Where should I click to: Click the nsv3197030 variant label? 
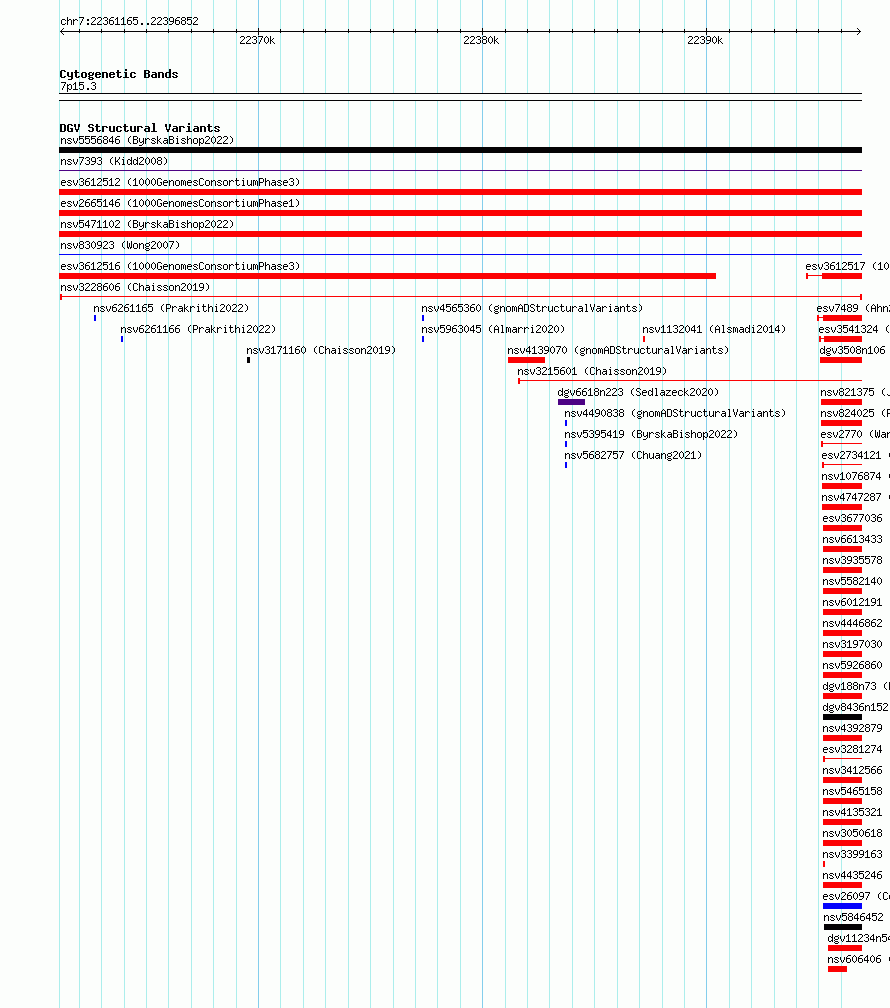852,644
